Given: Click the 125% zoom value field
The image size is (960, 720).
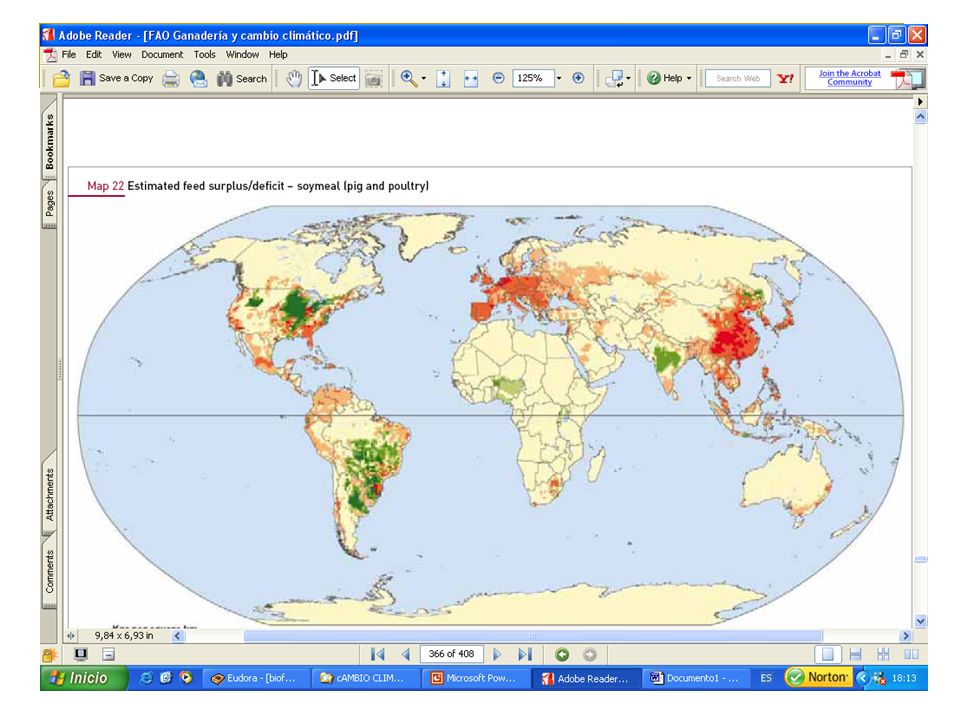Looking at the screenshot, I should coord(532,78).
